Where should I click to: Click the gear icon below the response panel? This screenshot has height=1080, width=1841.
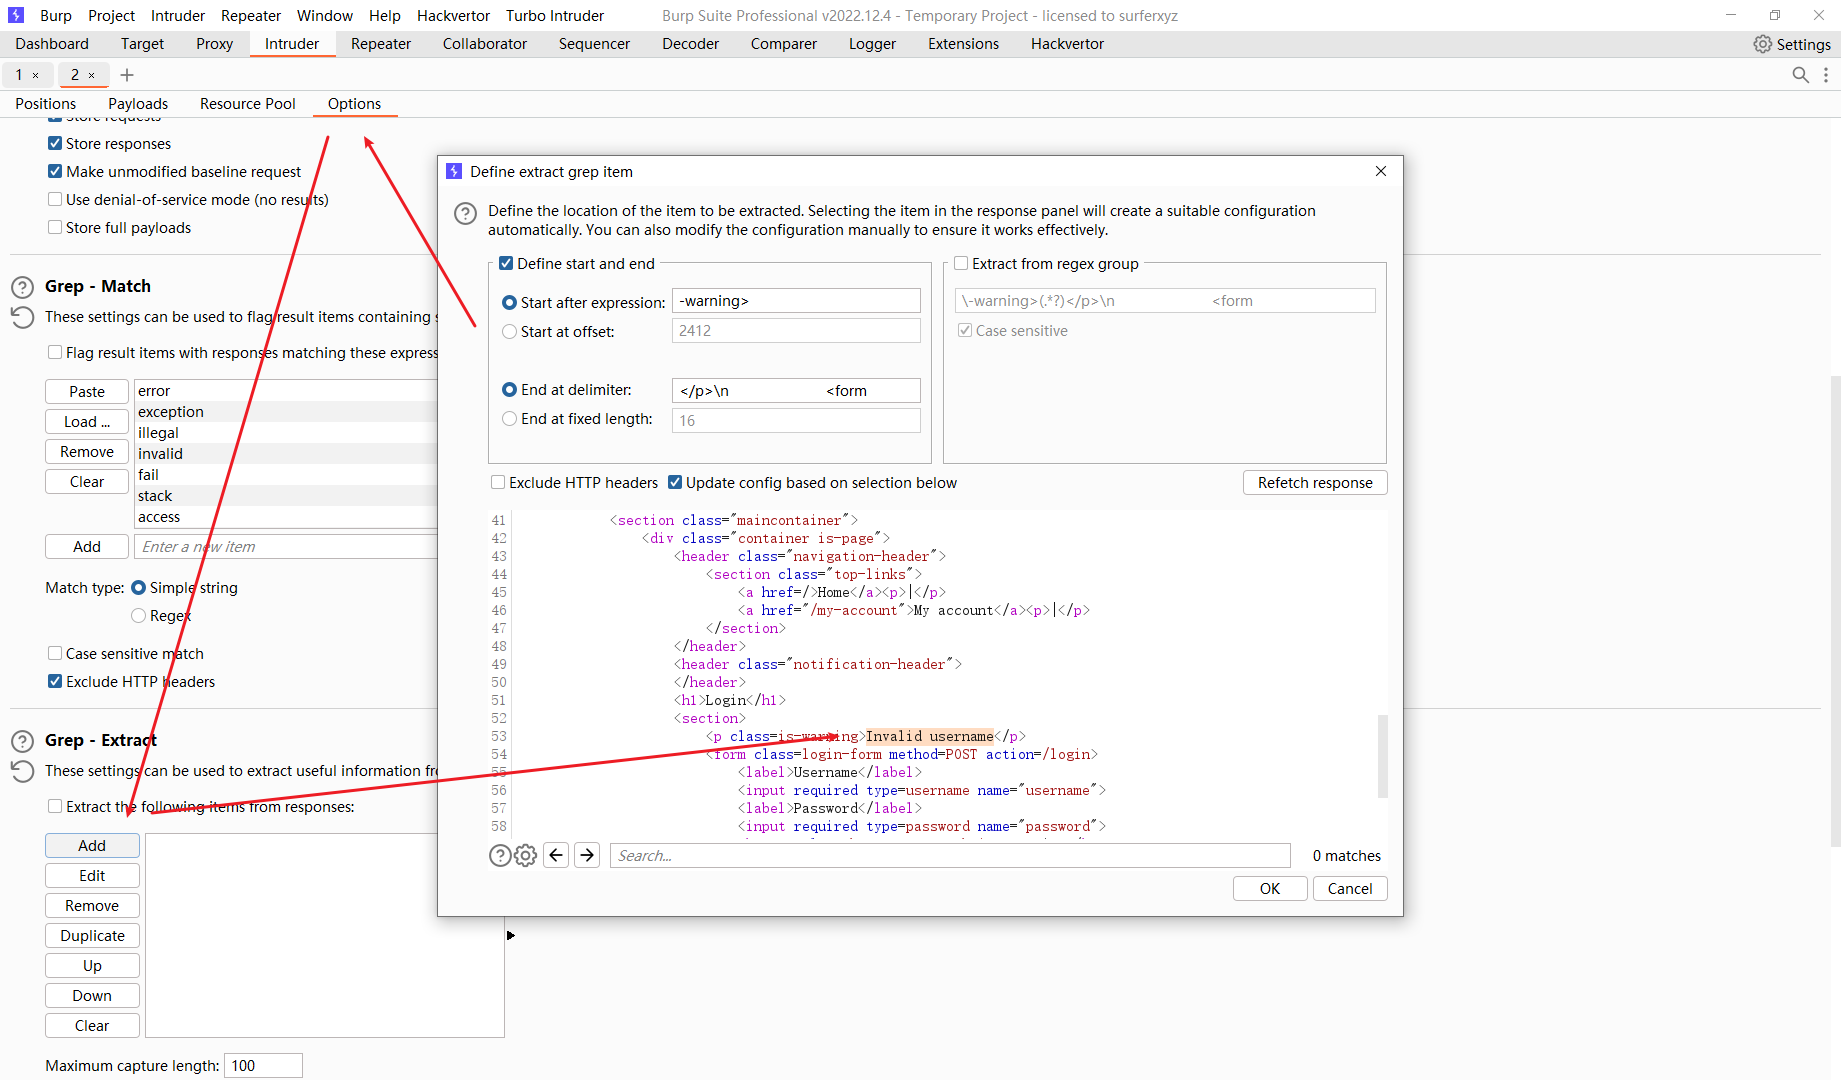pyautogui.click(x=525, y=855)
